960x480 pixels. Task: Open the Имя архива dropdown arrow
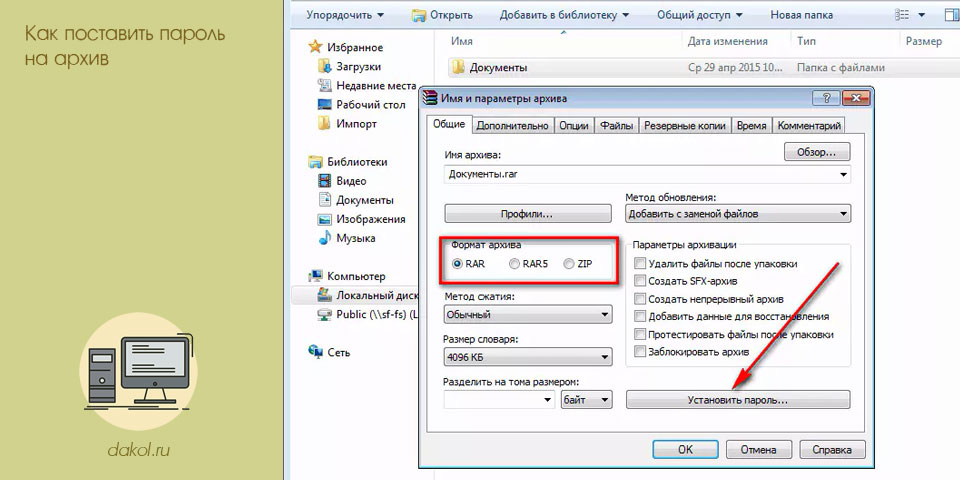pos(844,174)
